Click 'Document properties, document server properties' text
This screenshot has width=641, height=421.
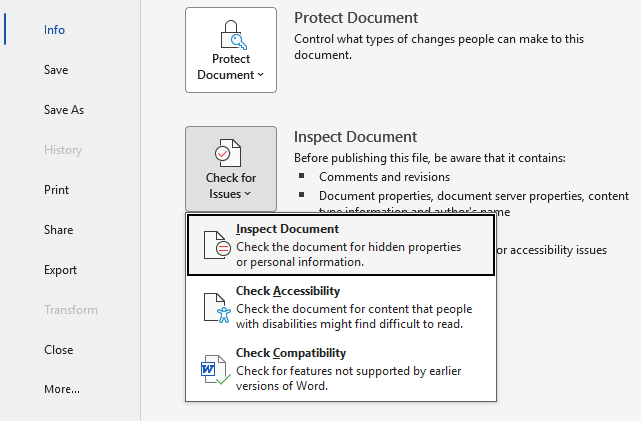[451, 196]
